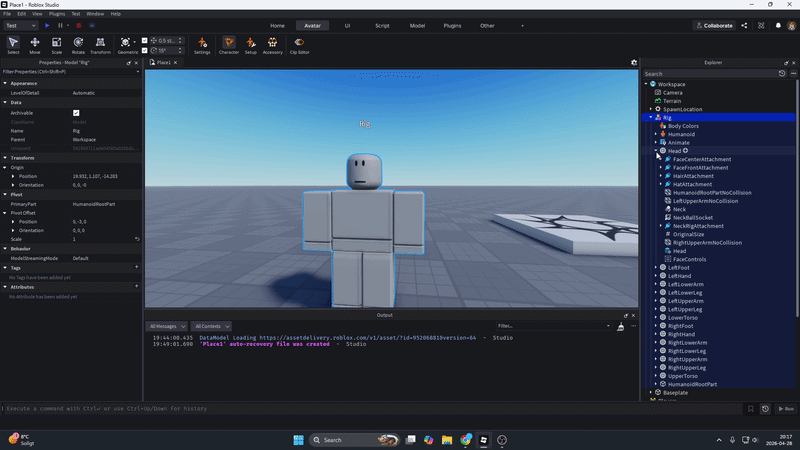Open the Accessory tool

click(272, 45)
